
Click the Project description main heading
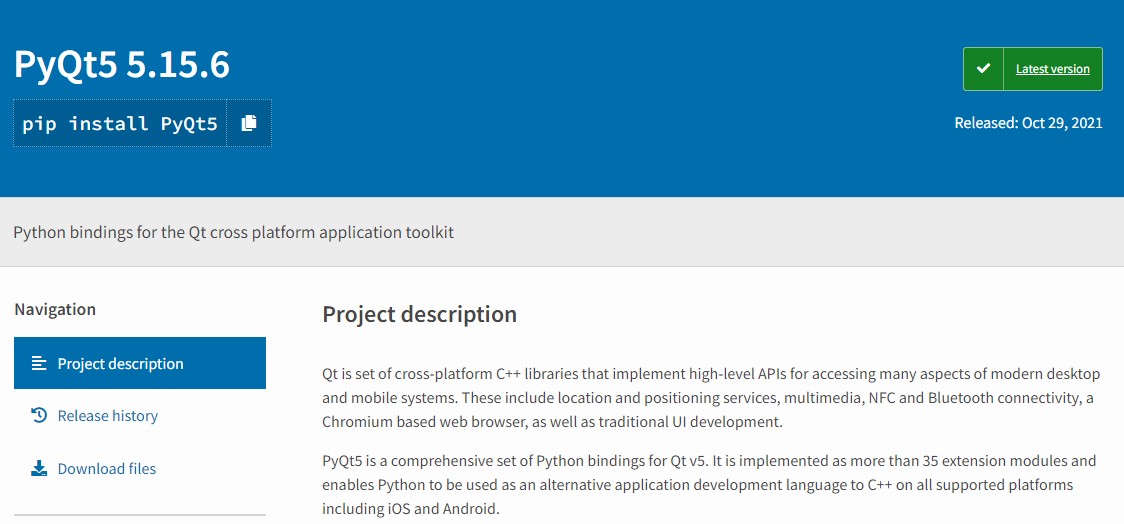tap(419, 314)
